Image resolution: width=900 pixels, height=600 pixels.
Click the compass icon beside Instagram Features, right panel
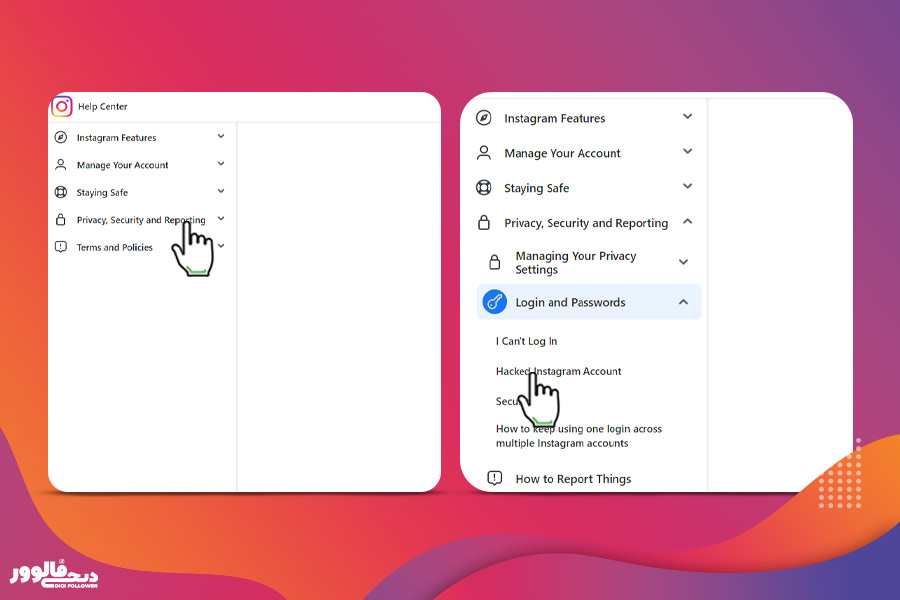pos(484,118)
